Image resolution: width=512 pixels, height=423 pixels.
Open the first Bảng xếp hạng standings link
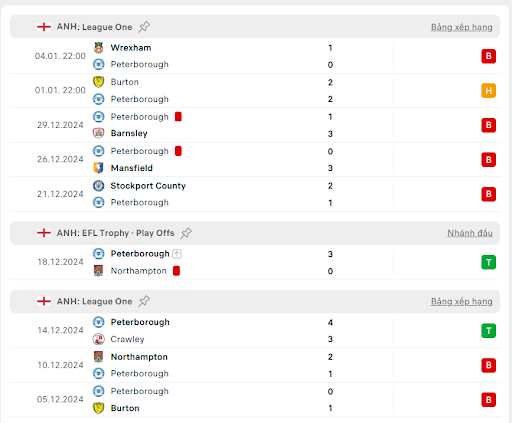click(461, 27)
